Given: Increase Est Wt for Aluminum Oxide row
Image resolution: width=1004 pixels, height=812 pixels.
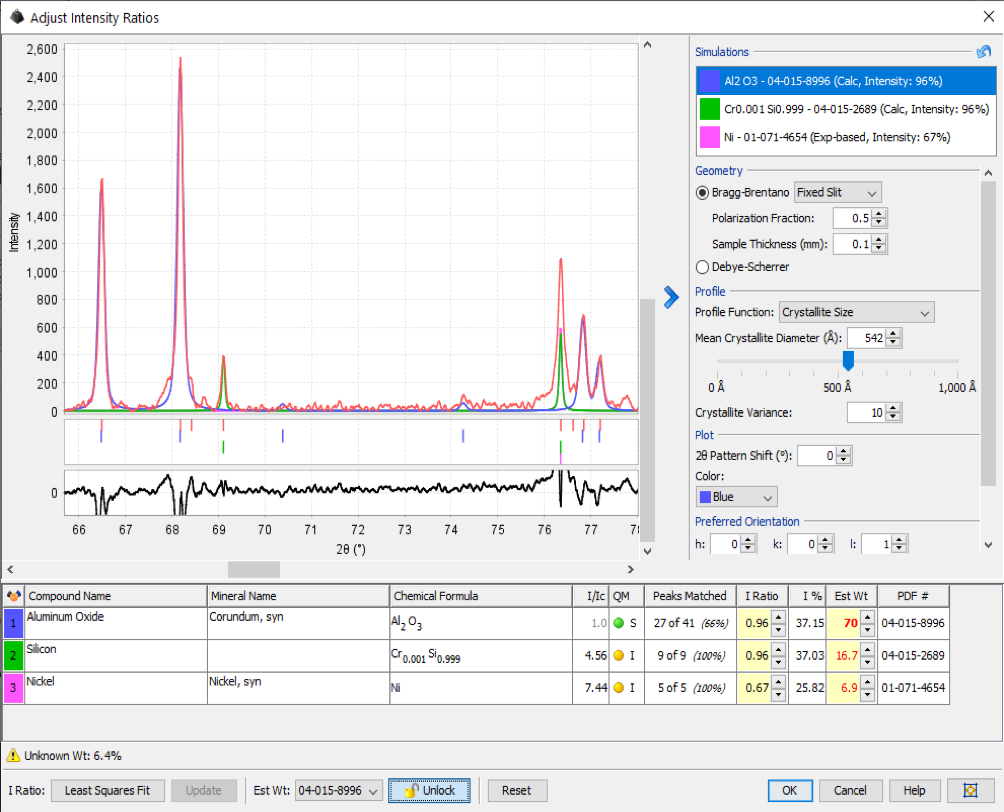Looking at the screenshot, I should (868, 618).
